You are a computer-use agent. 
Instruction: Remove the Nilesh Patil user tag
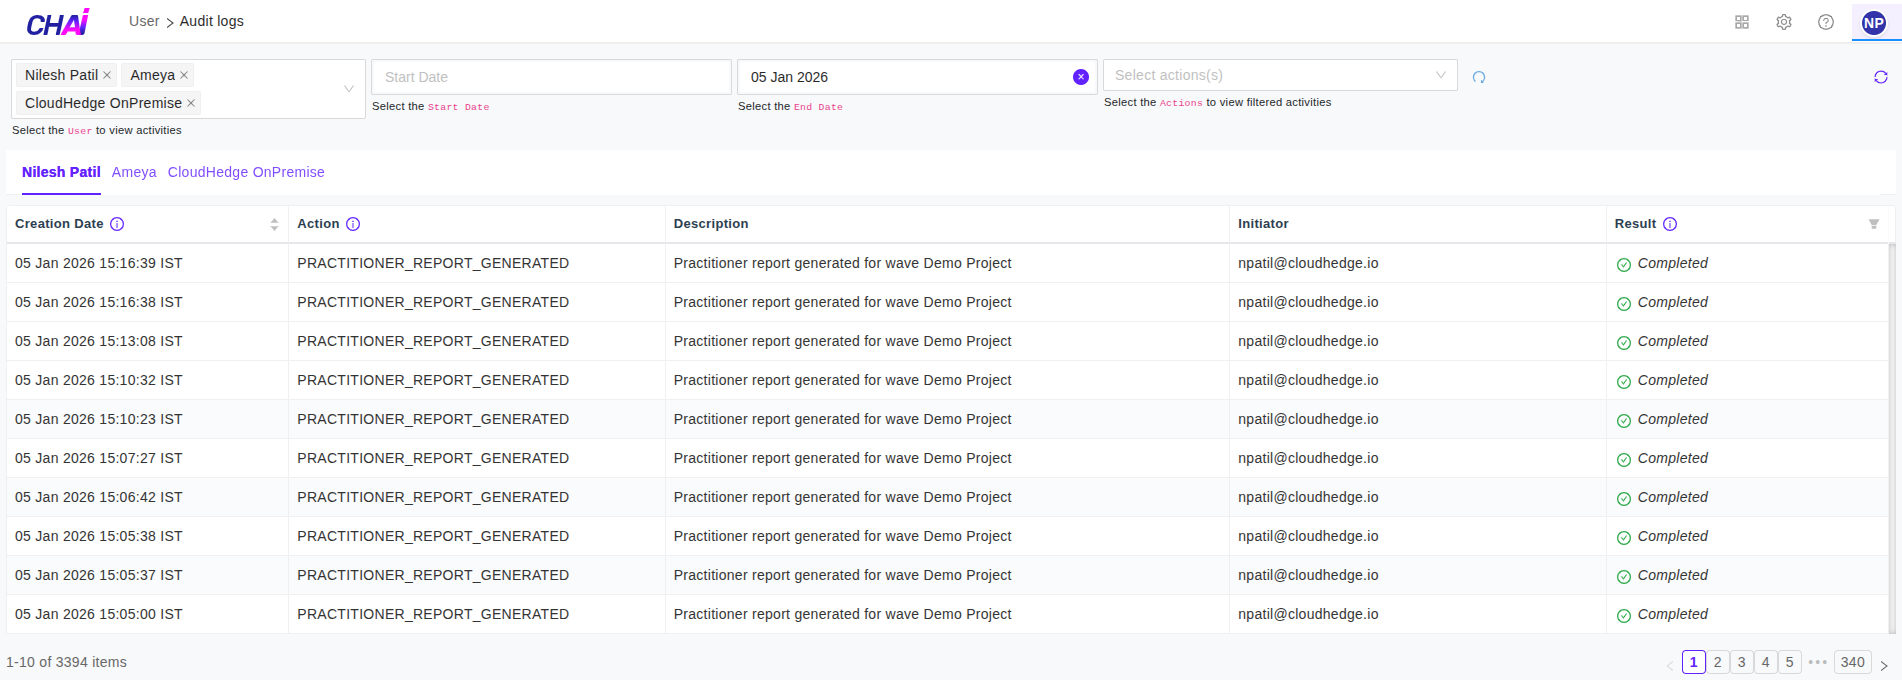(x=107, y=75)
